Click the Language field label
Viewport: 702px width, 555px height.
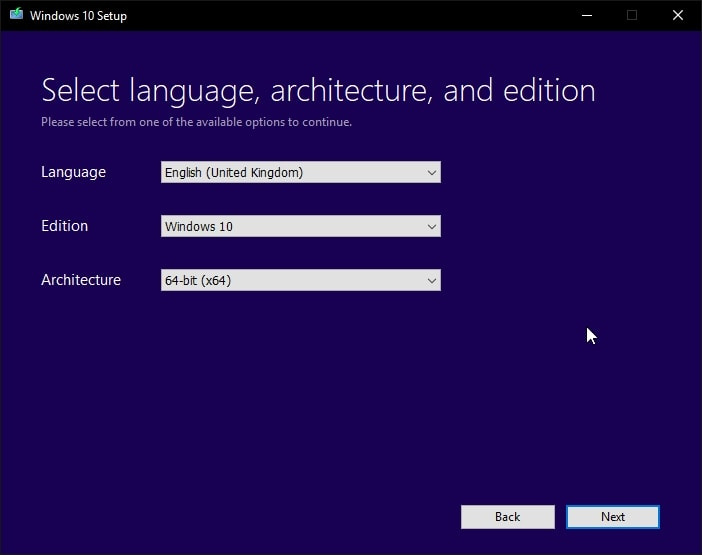point(73,172)
